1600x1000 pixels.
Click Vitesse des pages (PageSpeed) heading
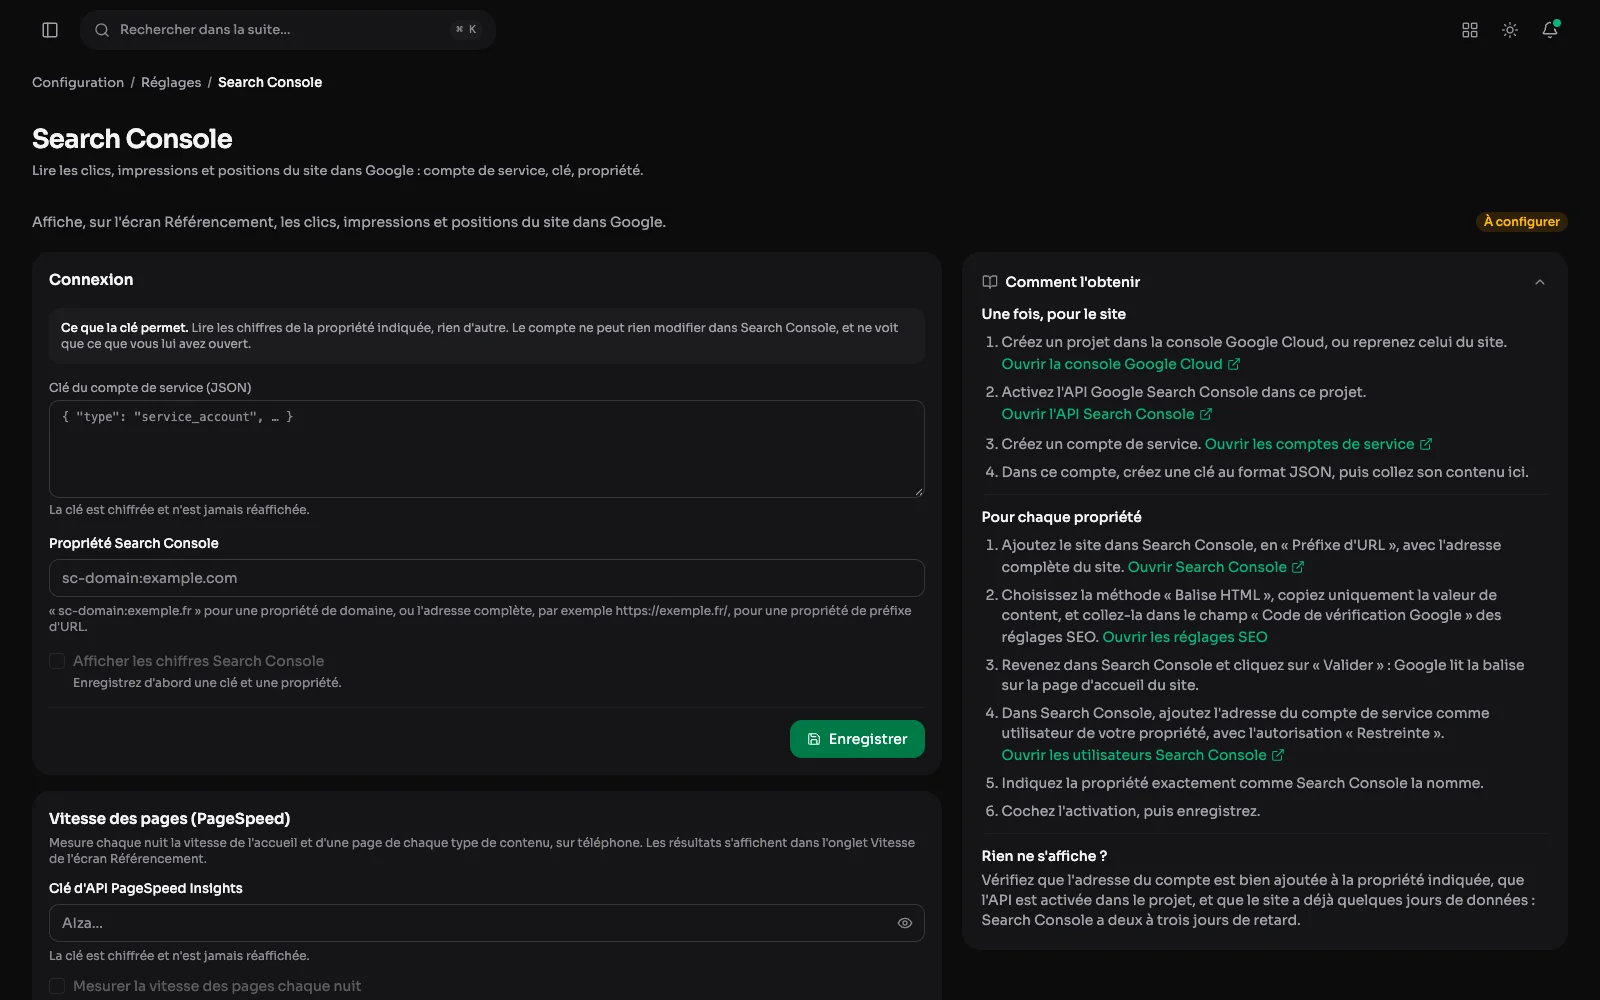[169, 819]
